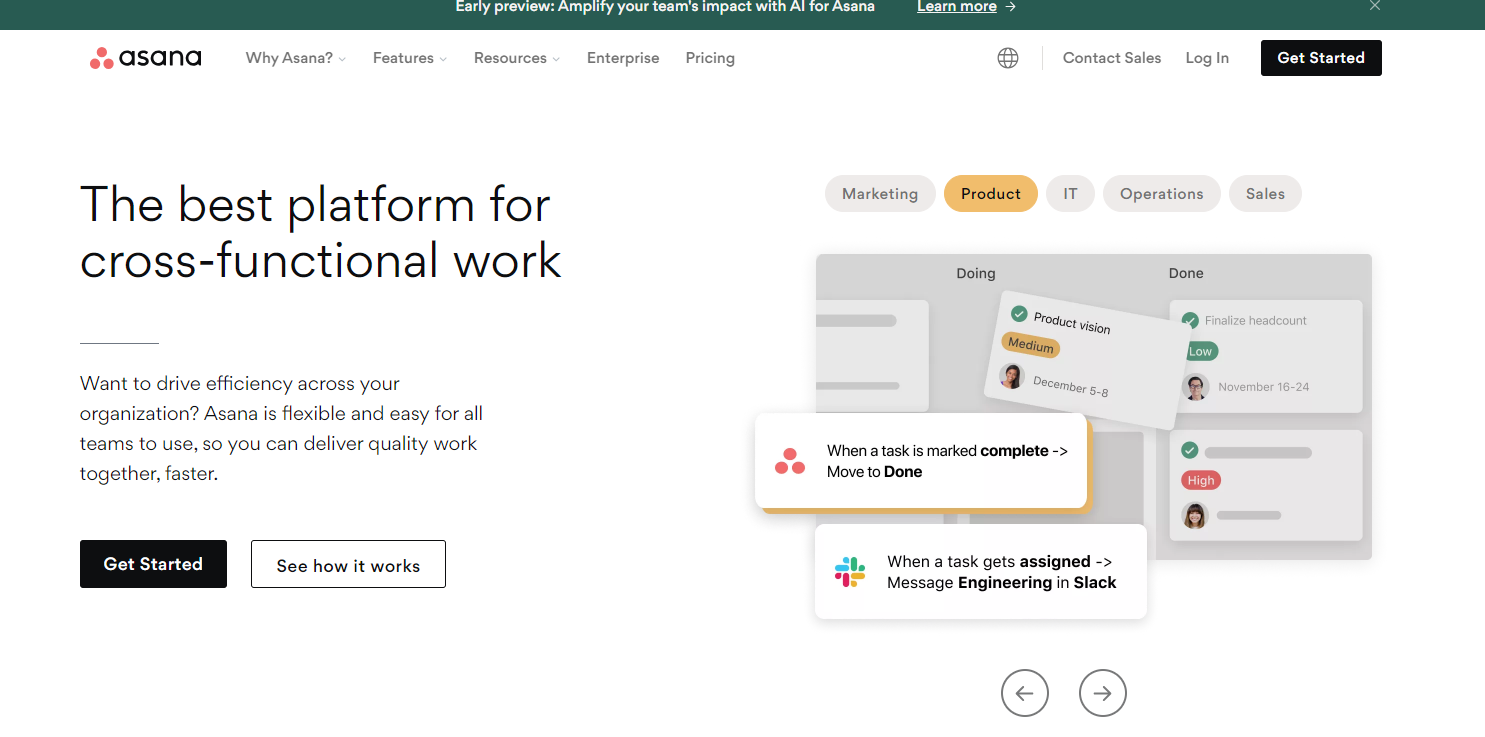
Task: Click avatar on Product vision card
Action: [1012, 376]
